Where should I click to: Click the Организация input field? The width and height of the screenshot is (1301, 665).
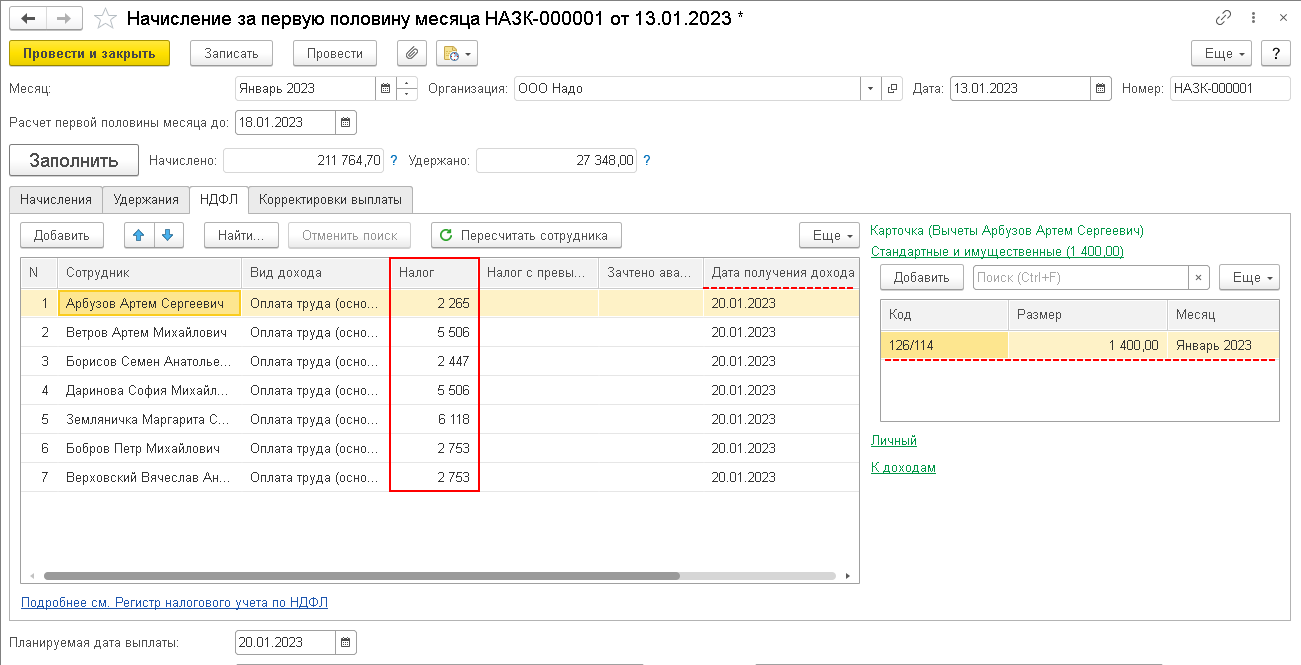point(688,88)
